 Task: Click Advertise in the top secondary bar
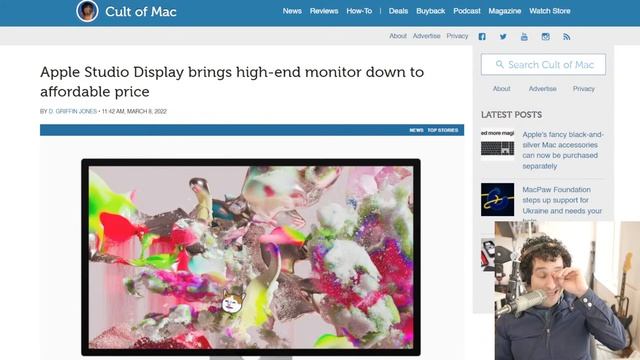pyautogui.click(x=427, y=36)
